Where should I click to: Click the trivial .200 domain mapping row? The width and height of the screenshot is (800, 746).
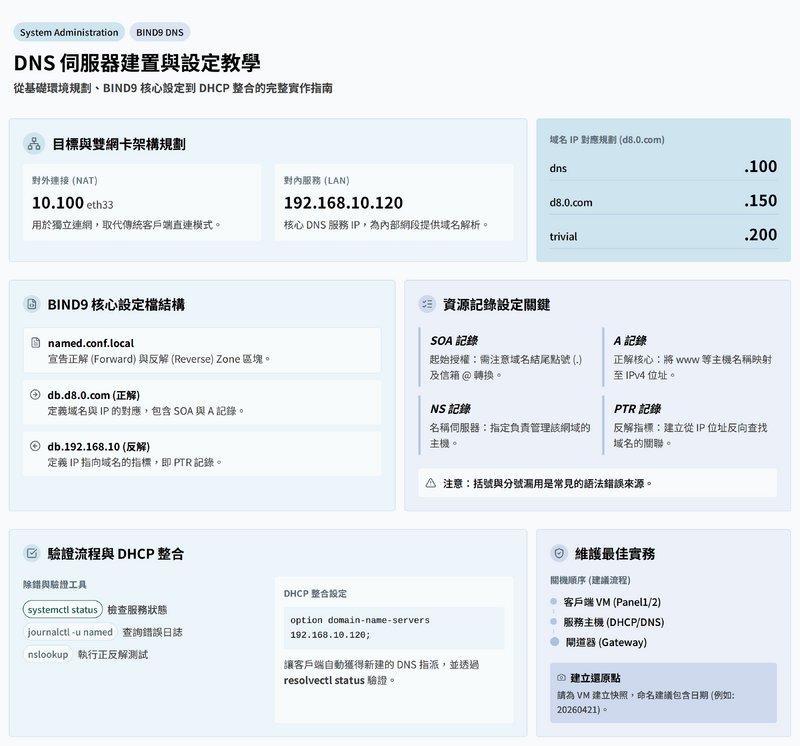point(663,236)
